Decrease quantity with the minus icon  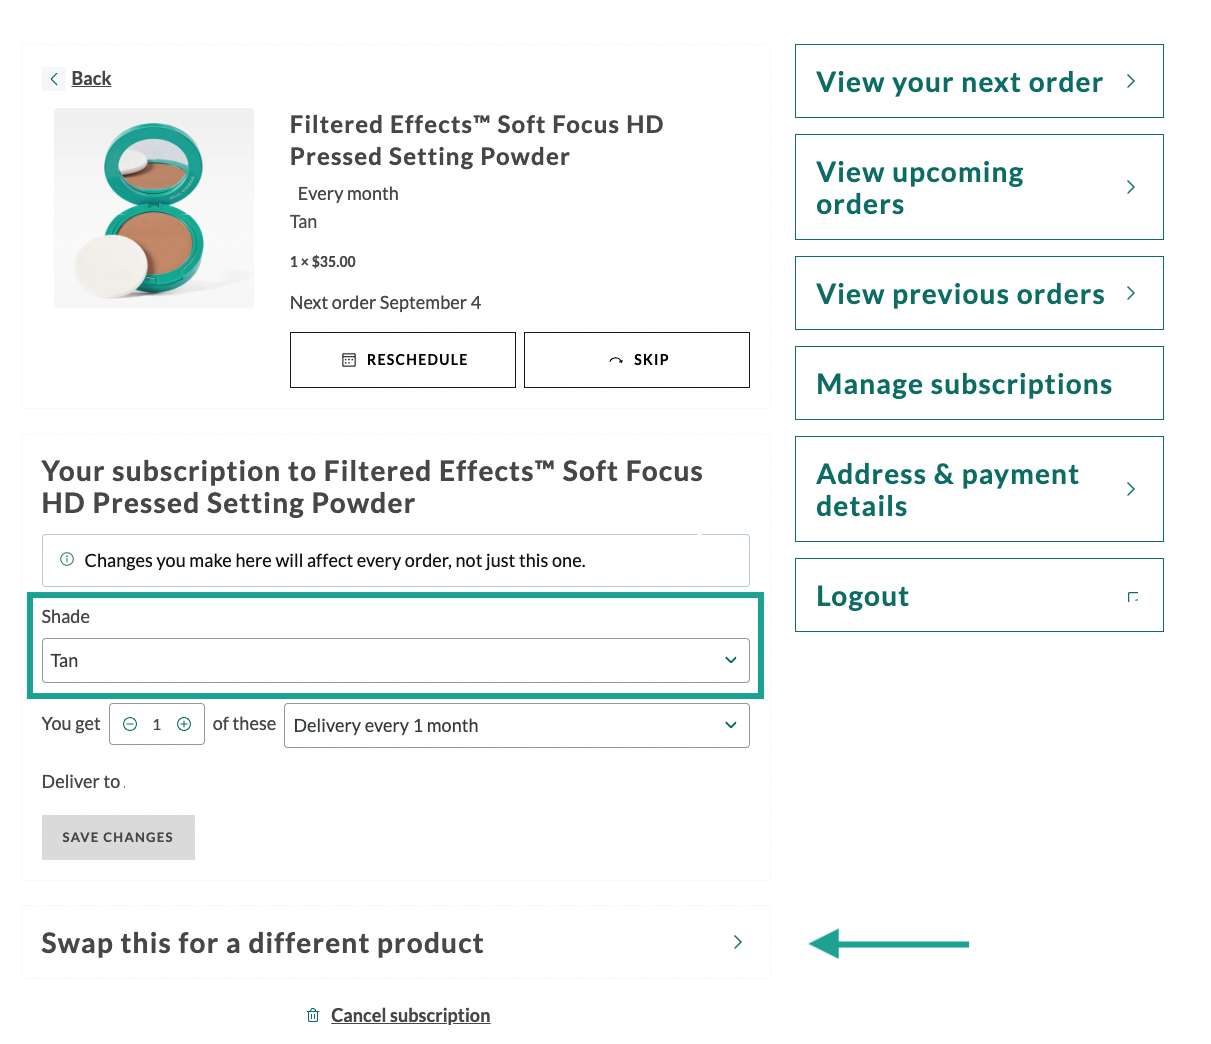click(130, 725)
